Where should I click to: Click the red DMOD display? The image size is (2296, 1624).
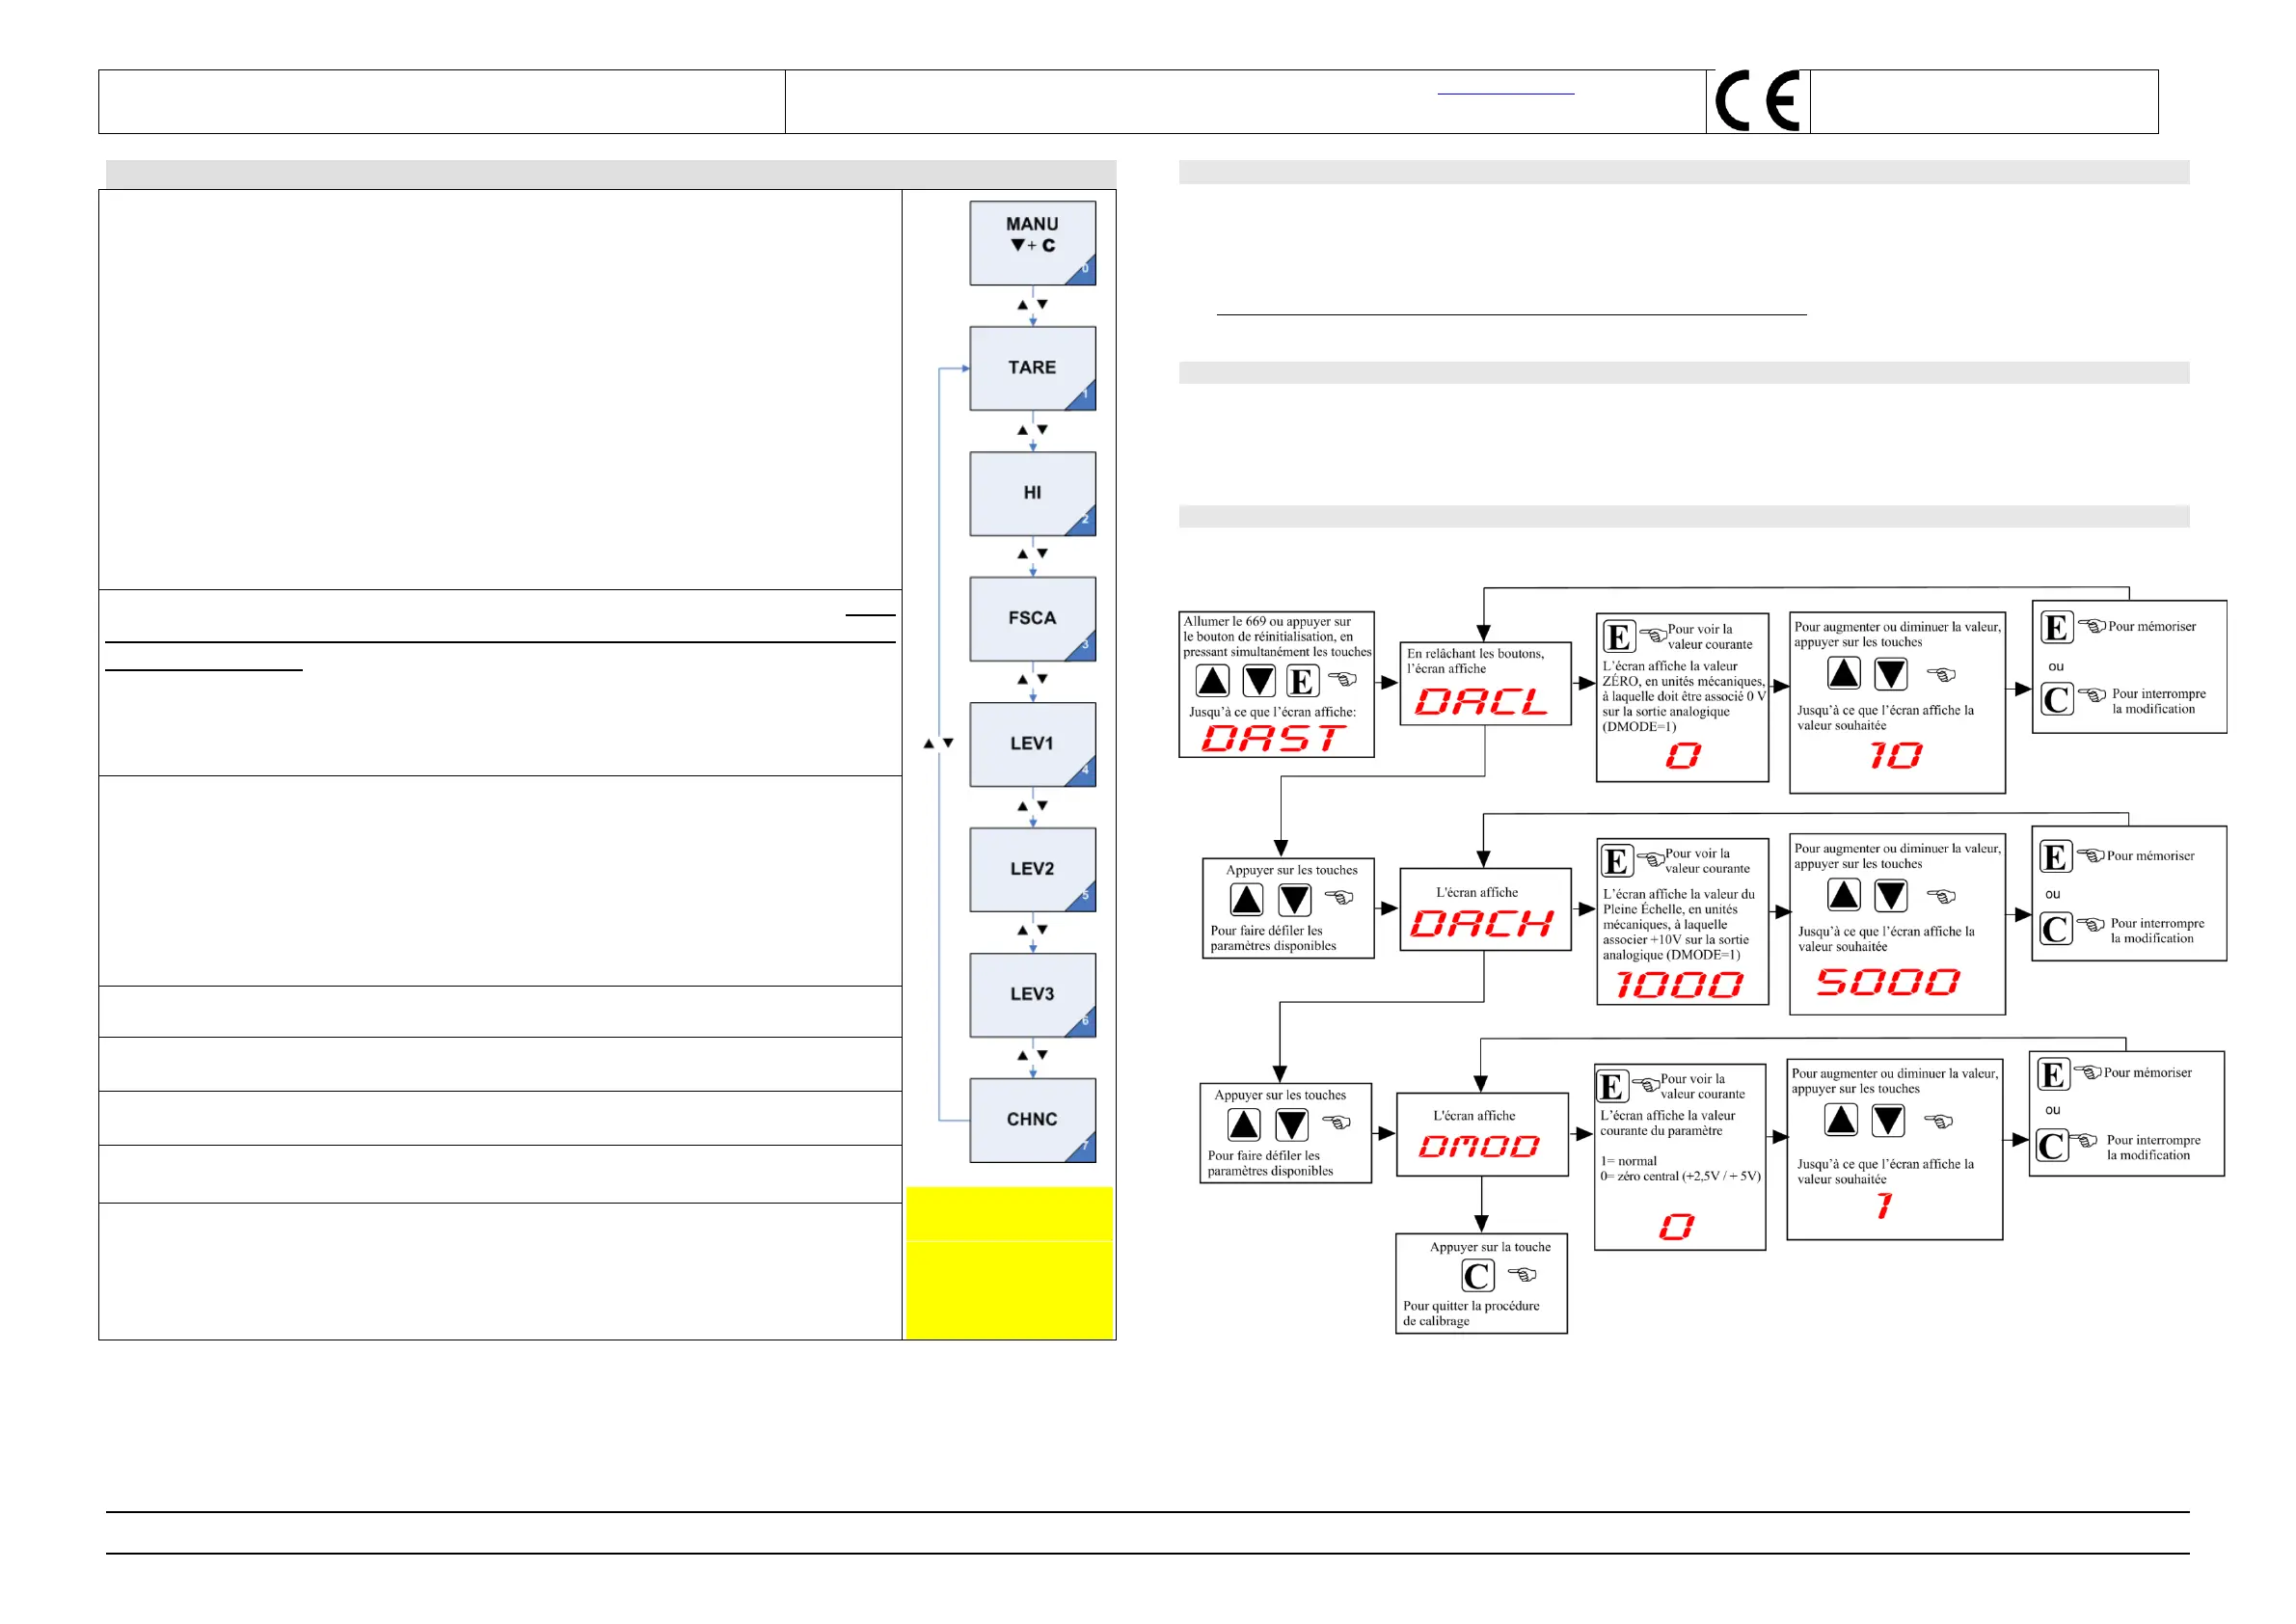(1479, 1146)
